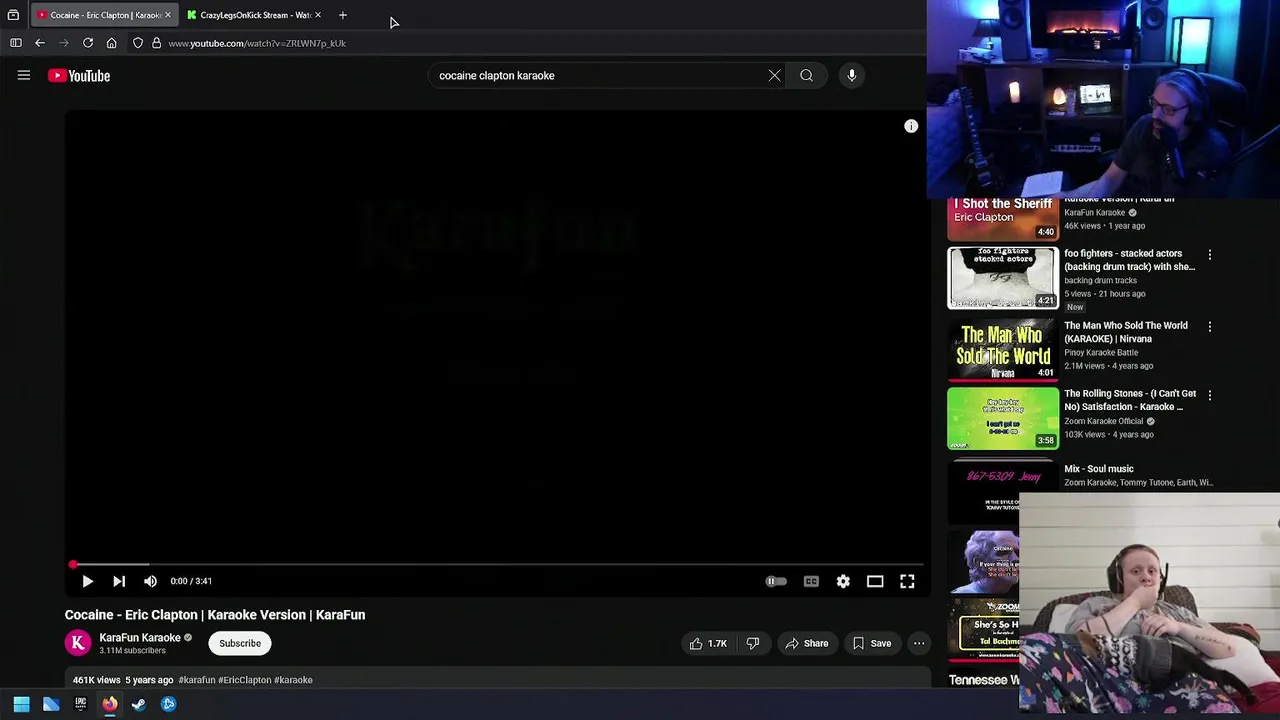Screen dimensions: 1280x720
Task: Open the Windows Start menu
Action: (x=21, y=704)
